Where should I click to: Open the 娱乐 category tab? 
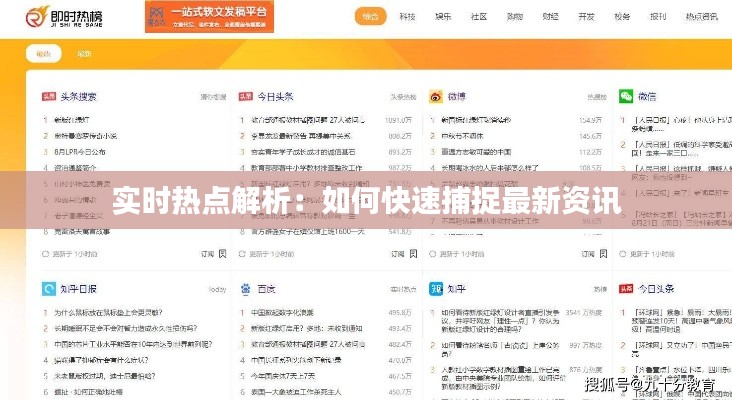click(x=443, y=16)
